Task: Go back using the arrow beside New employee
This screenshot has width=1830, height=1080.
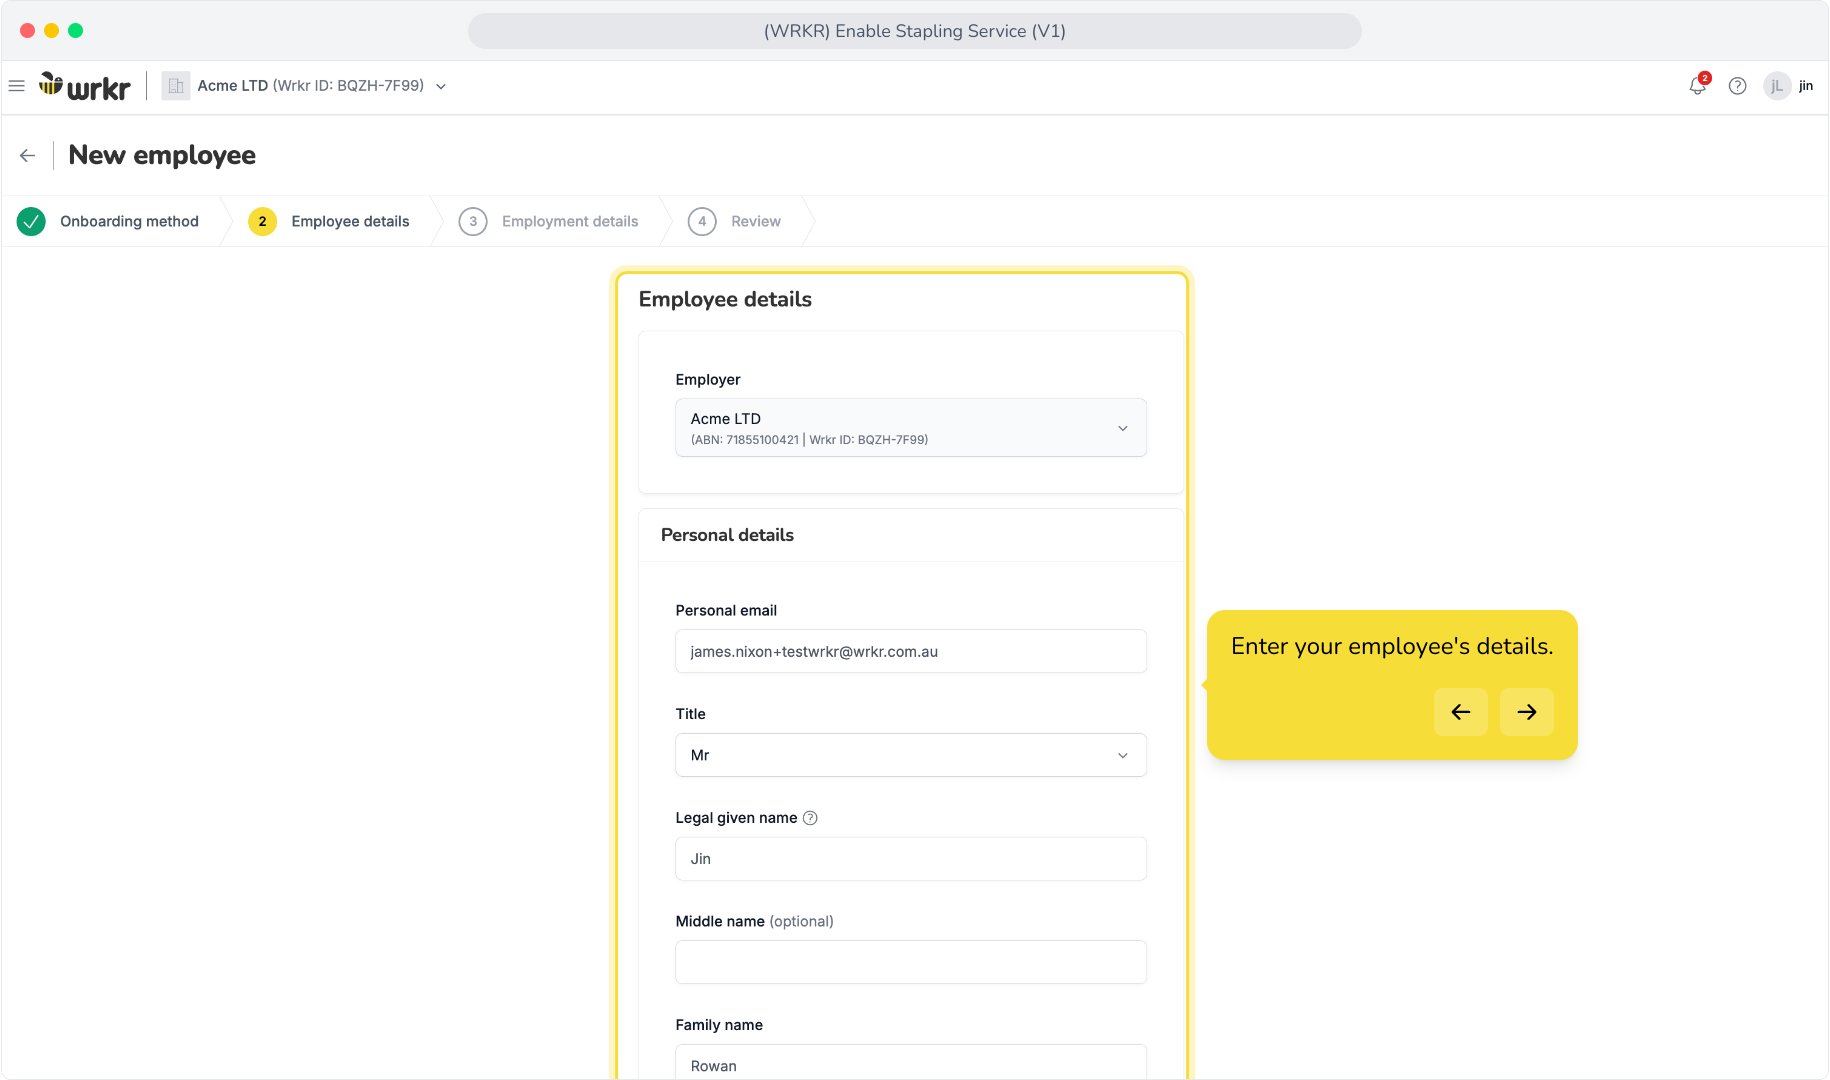Action: [x=28, y=155]
